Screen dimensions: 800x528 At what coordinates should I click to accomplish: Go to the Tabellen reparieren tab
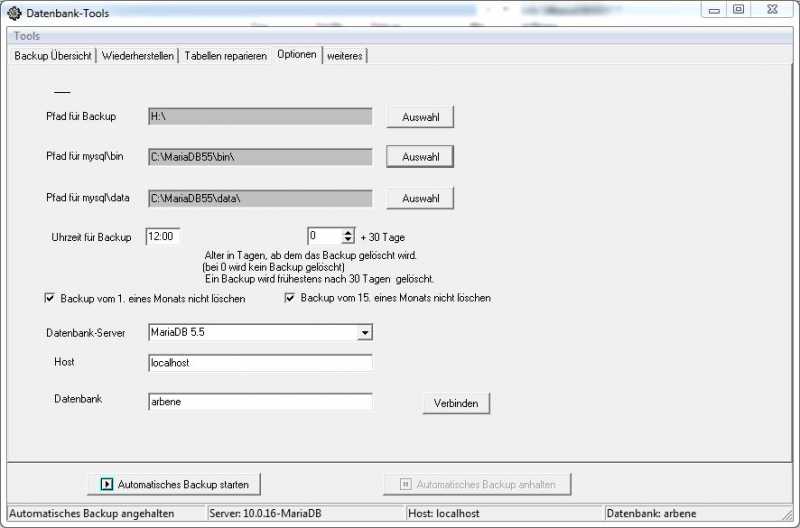[x=225, y=56]
